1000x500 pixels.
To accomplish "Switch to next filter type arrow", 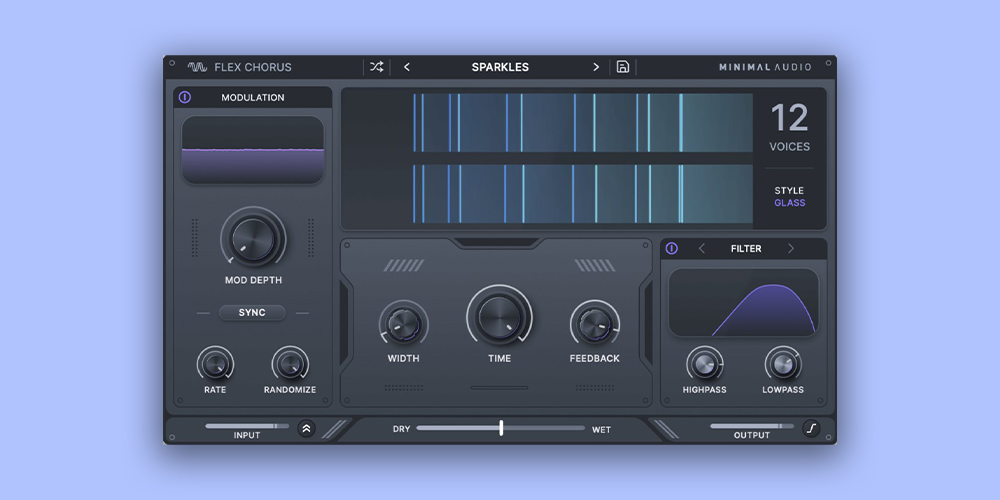I will [x=790, y=248].
